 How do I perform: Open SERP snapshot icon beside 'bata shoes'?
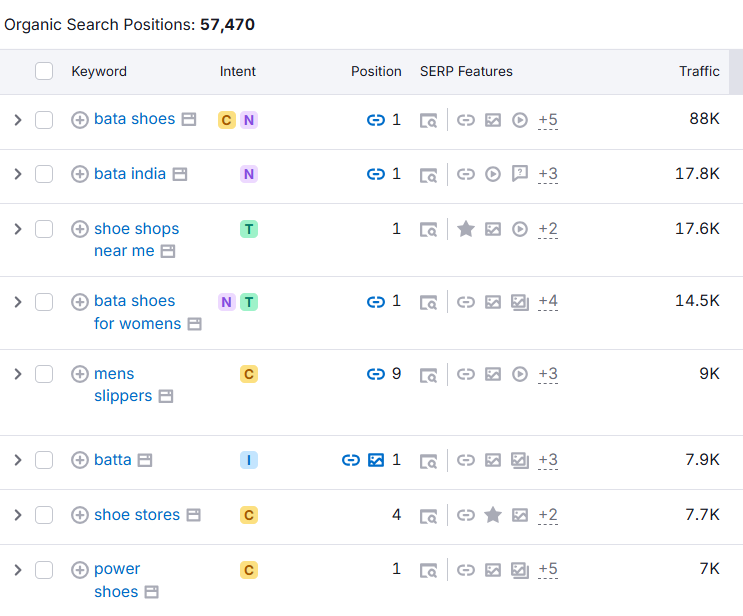(x=189, y=119)
